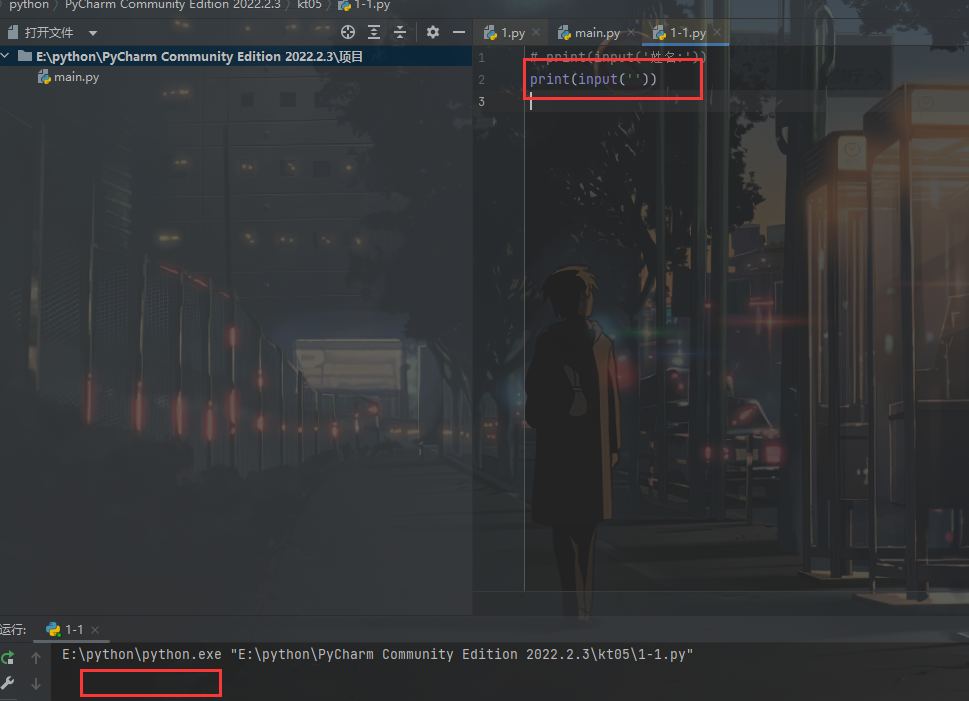Click line number 2 in the gutter

click(x=481, y=80)
